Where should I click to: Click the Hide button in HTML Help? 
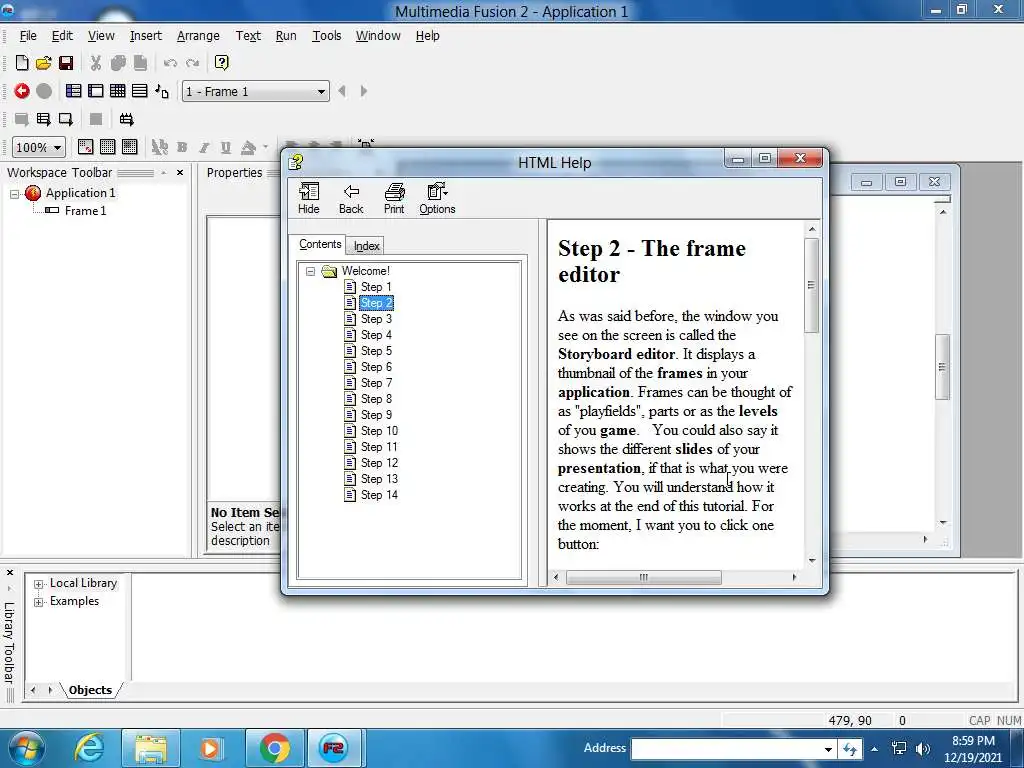(308, 199)
